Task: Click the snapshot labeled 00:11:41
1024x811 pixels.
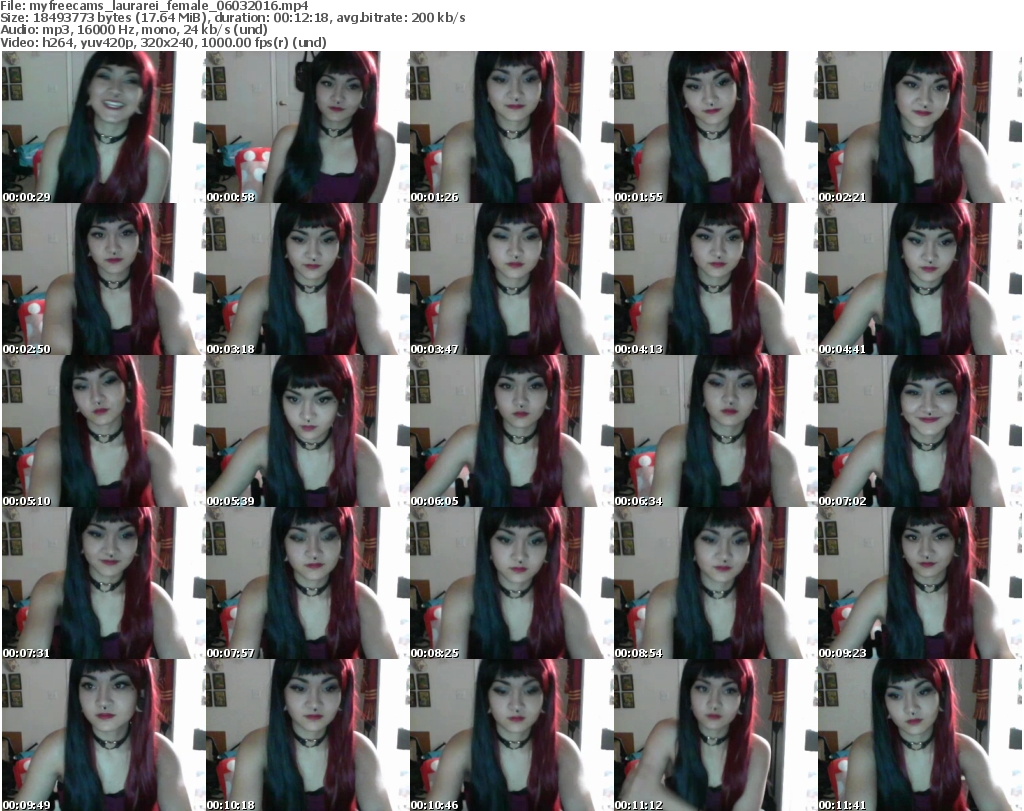Action: tap(919, 735)
